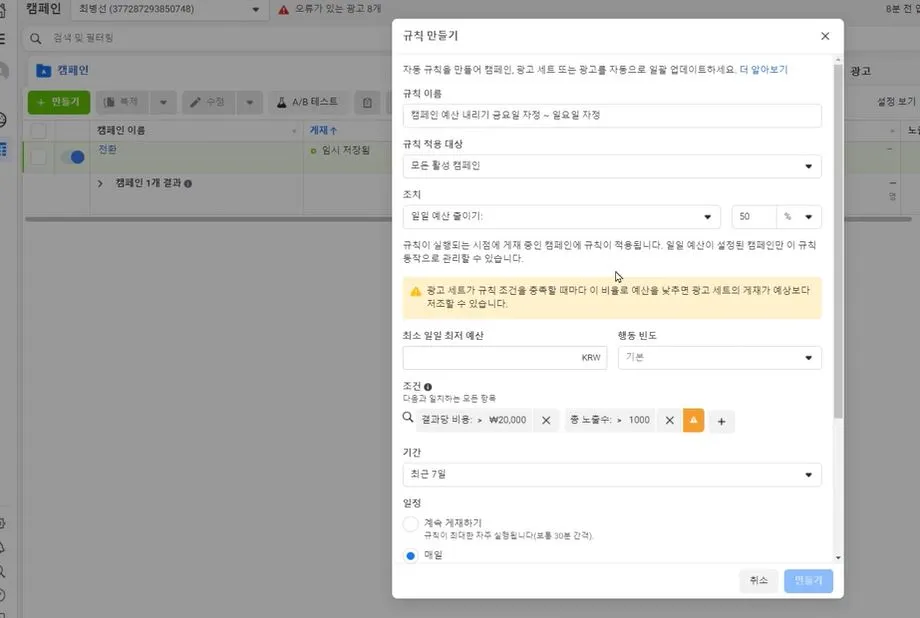The width and height of the screenshot is (920, 618).
Task: Open the 규칙 적용 대상 dropdown
Action: [611, 165]
